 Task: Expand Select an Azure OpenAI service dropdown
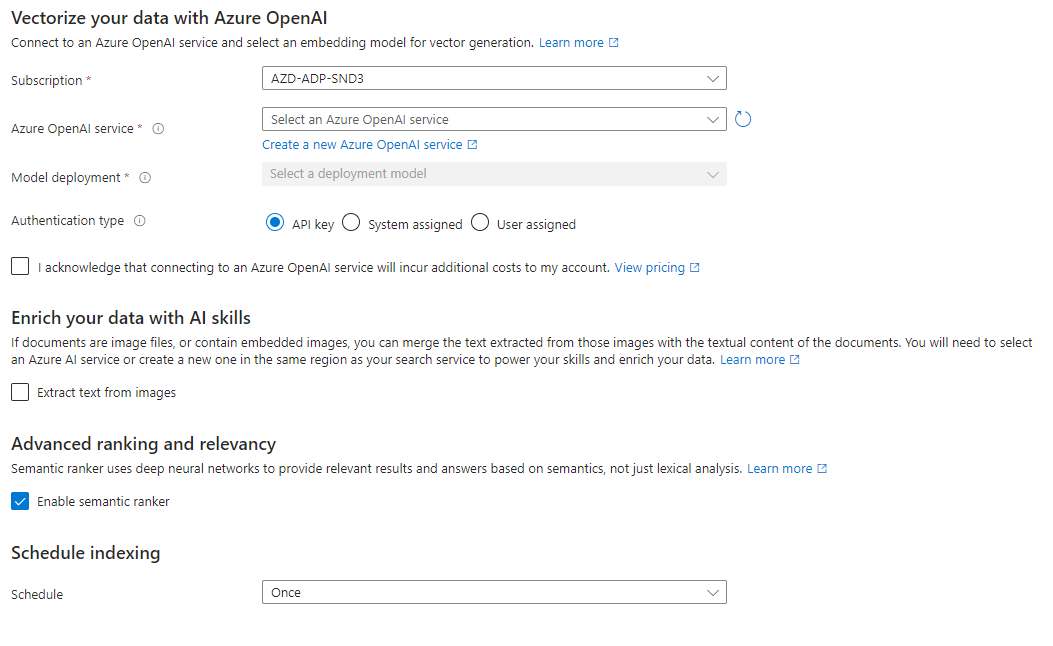point(494,120)
